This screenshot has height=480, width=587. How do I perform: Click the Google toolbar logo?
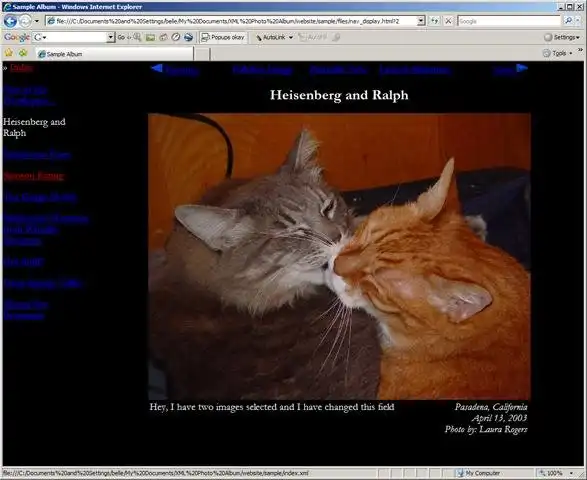[x=16, y=37]
